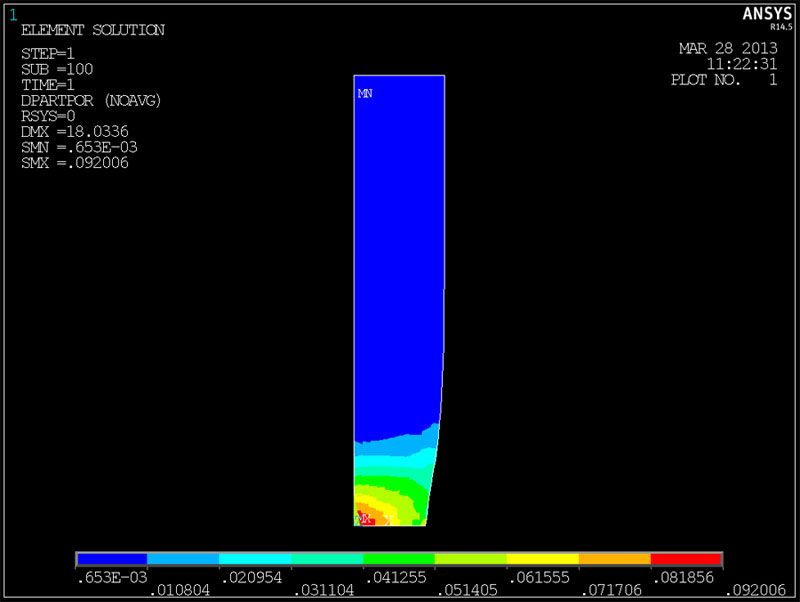Click the .081856 legend value

(x=684, y=578)
